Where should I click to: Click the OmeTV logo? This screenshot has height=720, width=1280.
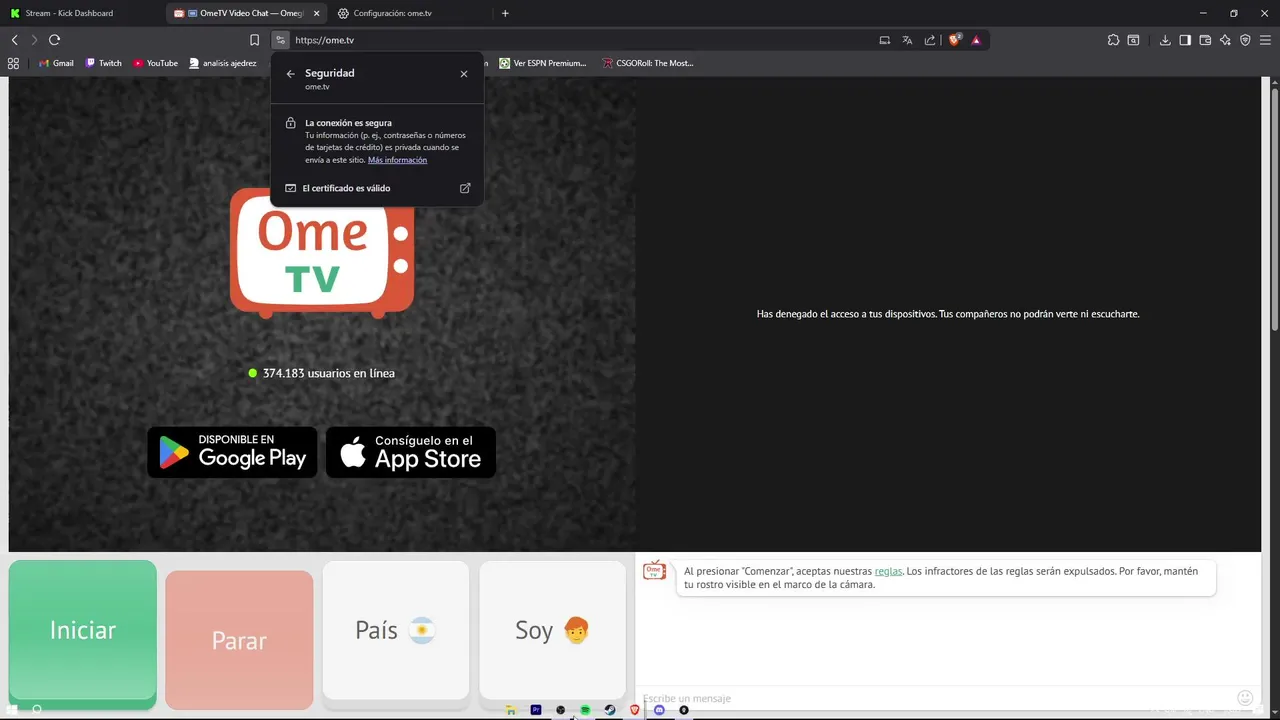point(322,252)
